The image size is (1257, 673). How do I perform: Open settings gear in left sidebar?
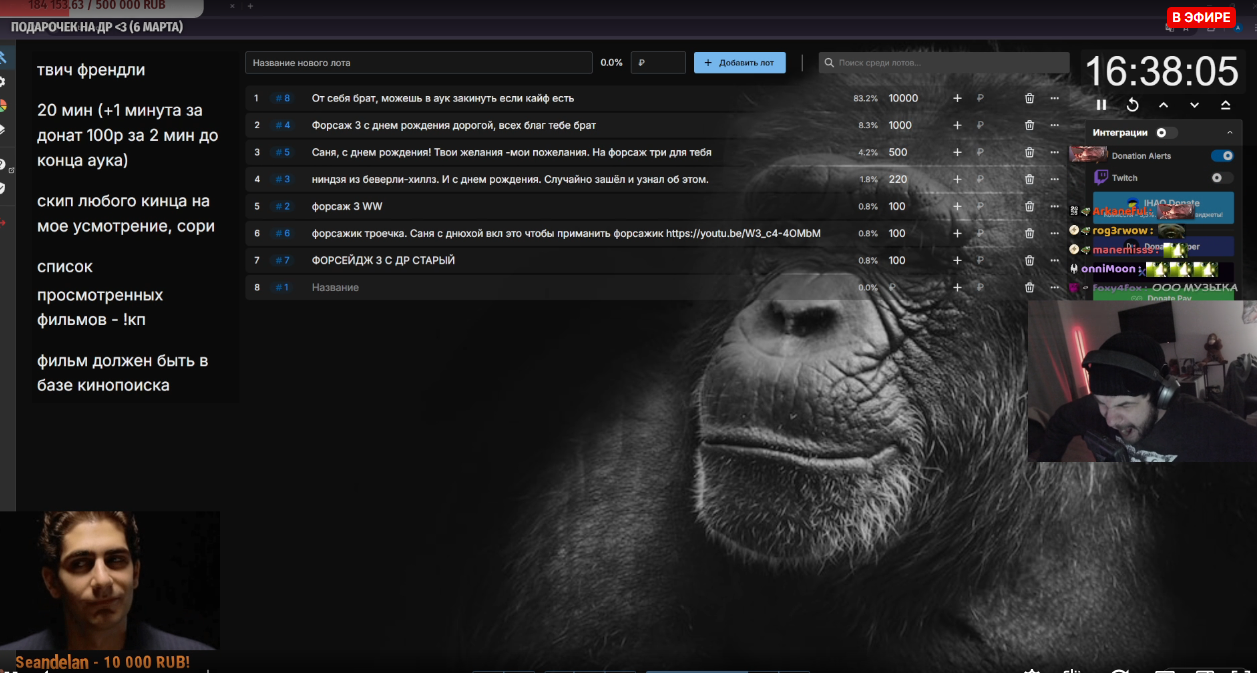3,82
